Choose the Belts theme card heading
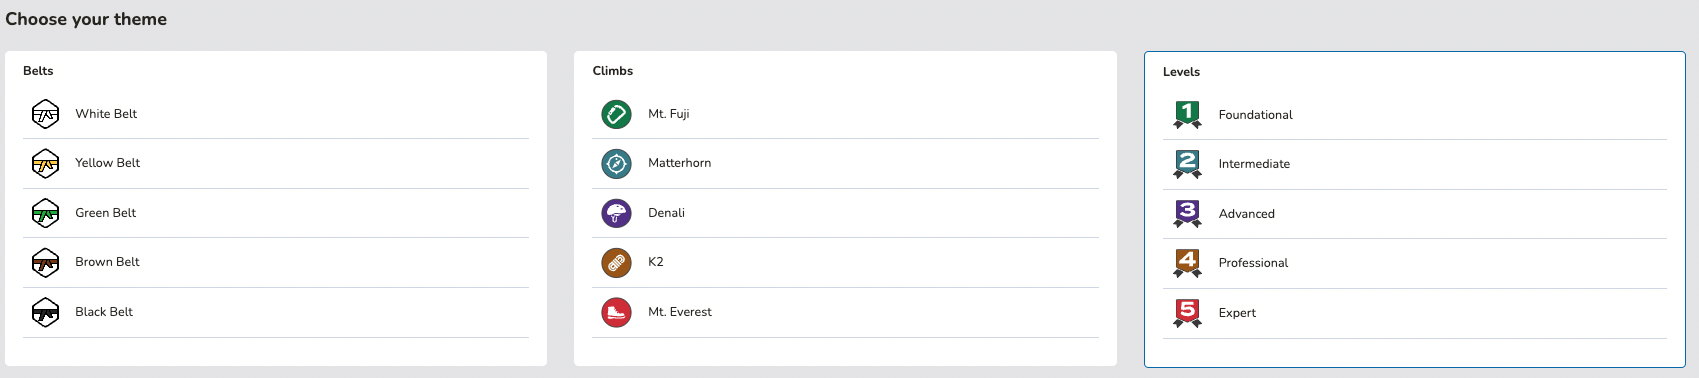This screenshot has height=378, width=1699. click(x=38, y=71)
